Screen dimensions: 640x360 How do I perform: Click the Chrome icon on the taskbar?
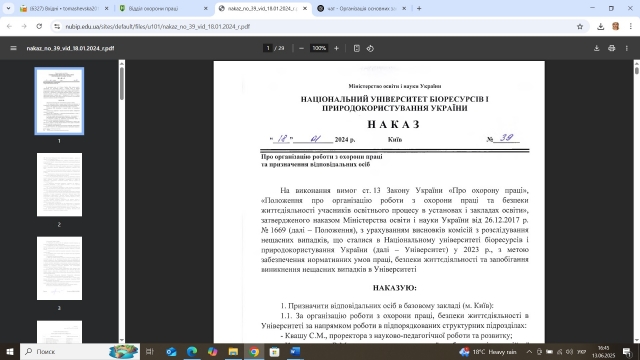point(254,351)
